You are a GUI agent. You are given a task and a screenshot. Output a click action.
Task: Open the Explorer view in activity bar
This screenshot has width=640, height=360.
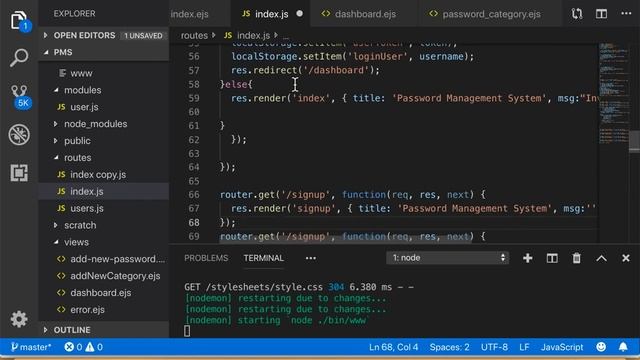coord(19,20)
